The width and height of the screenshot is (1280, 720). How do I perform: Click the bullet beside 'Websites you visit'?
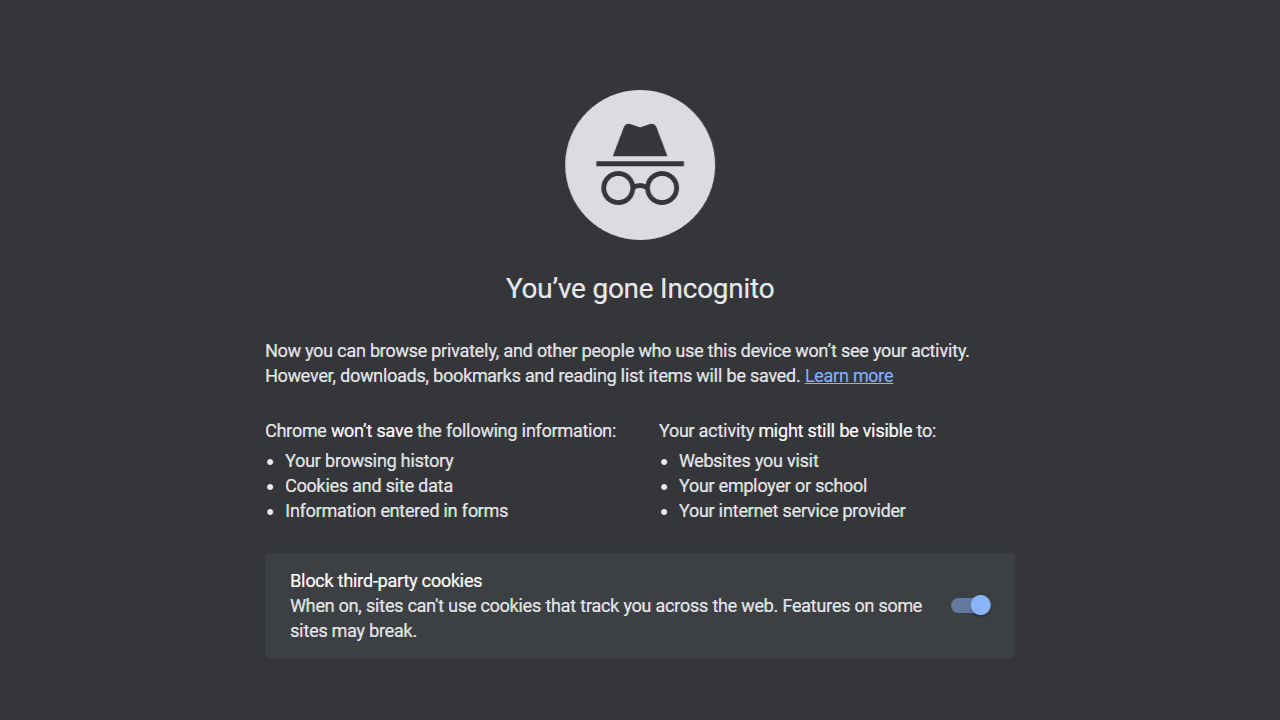[x=665, y=461]
